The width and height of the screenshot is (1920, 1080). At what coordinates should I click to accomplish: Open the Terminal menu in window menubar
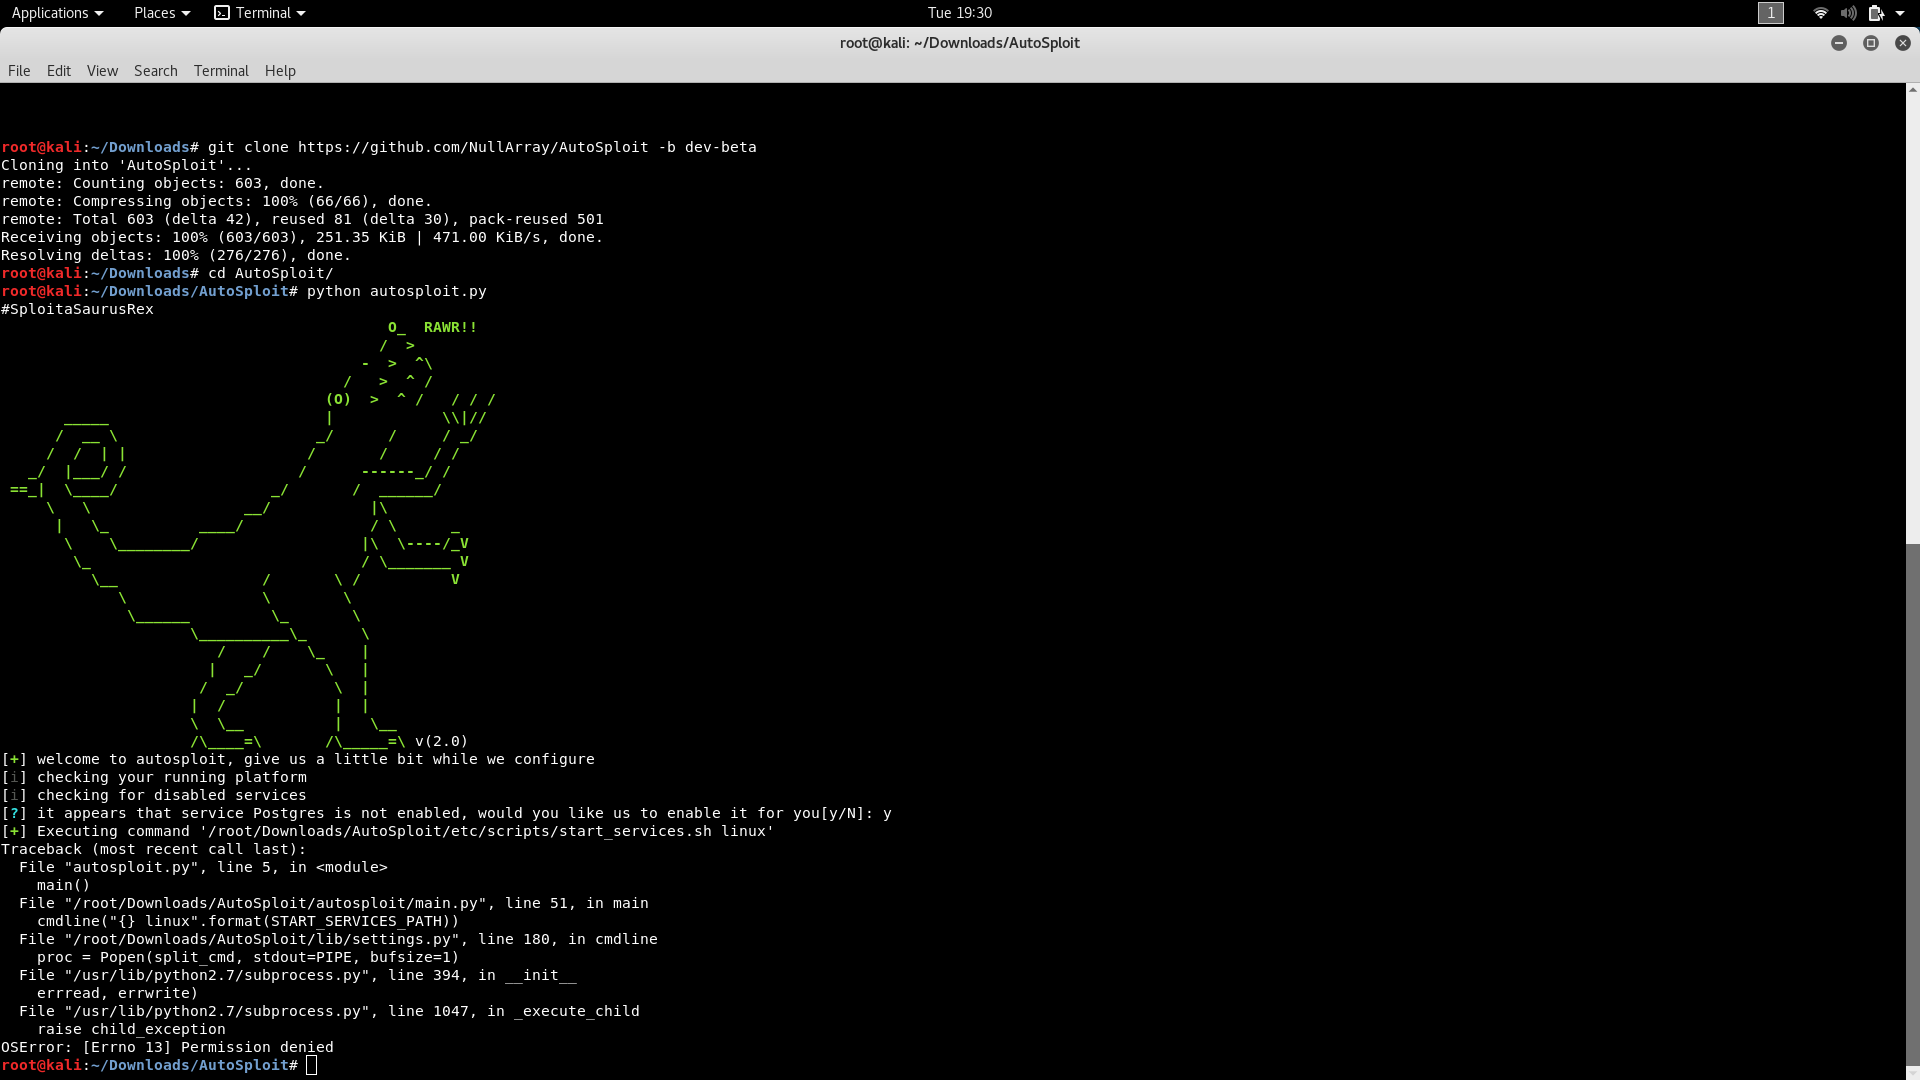221,71
